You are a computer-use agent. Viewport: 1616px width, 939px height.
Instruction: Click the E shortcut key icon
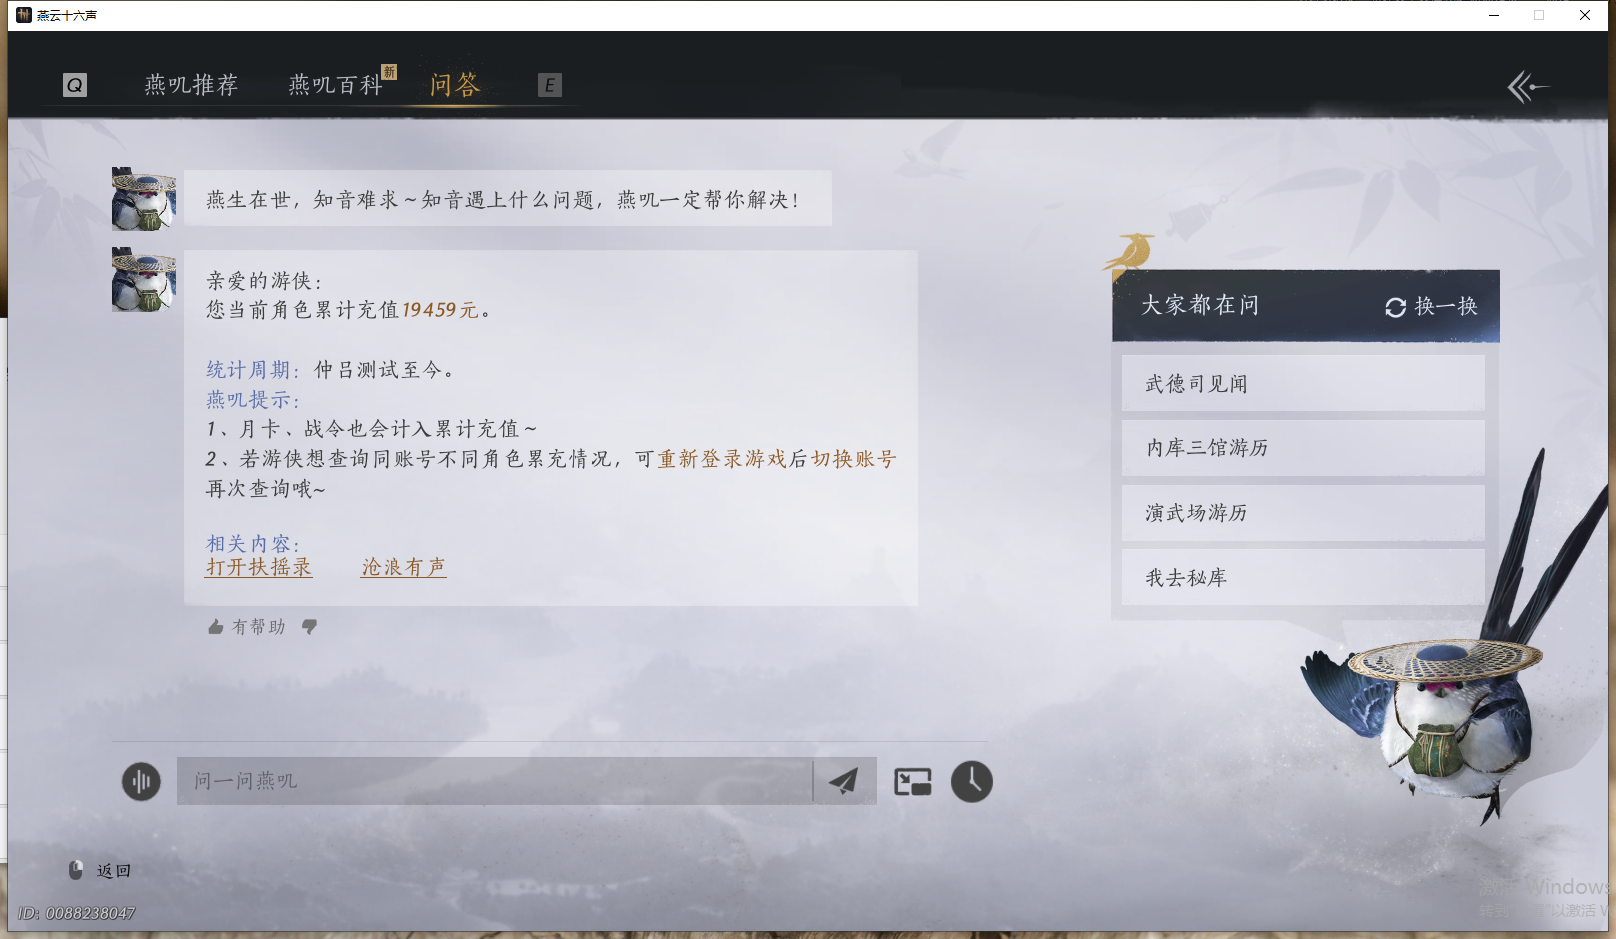click(549, 85)
